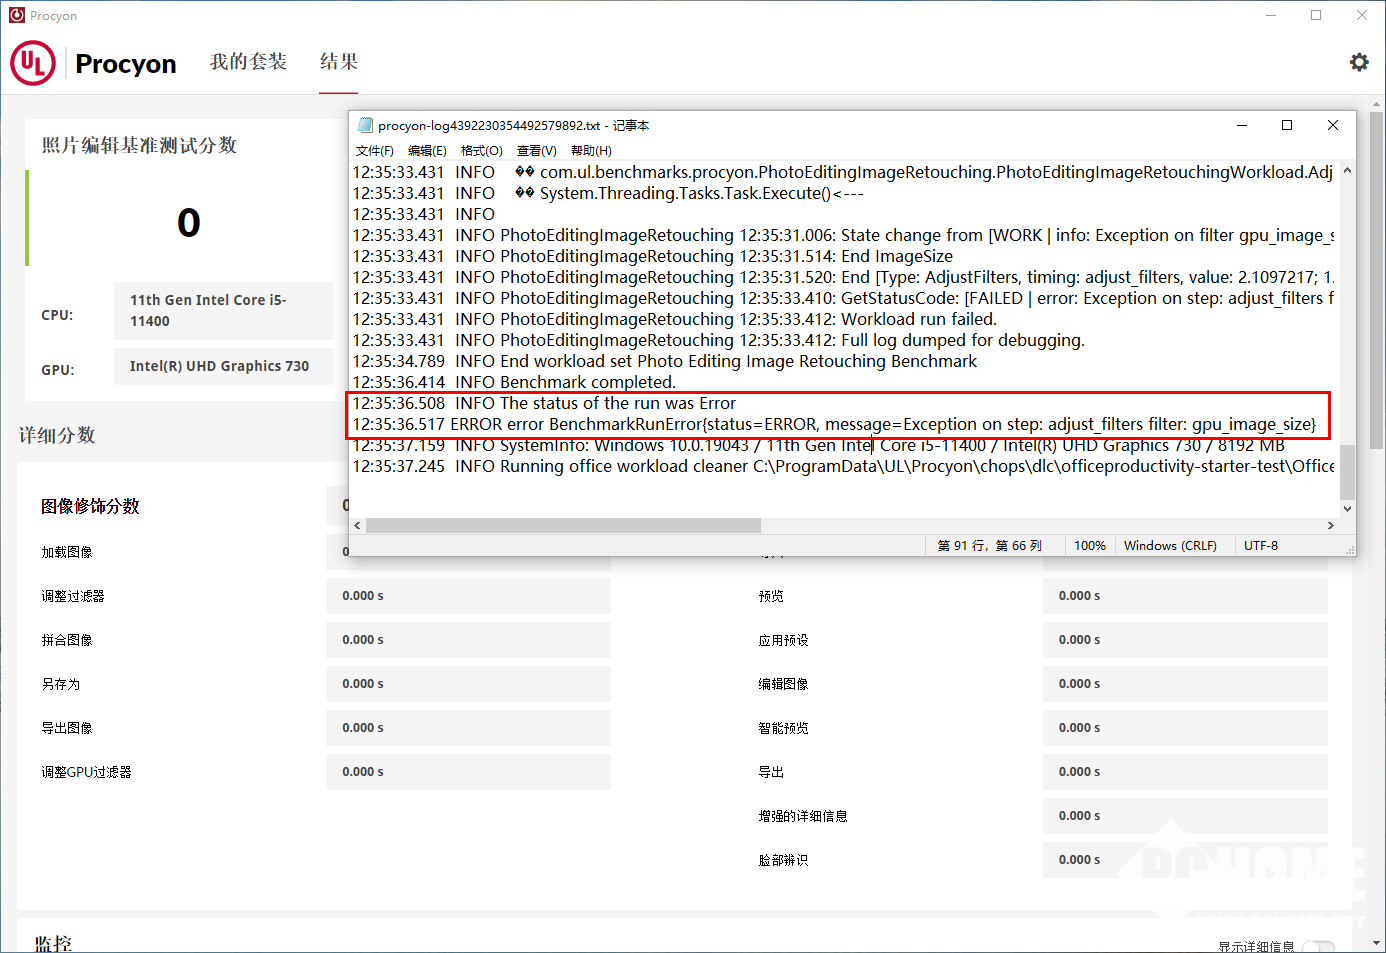Screen dimensions: 1386x953
Task: Click 应用预设 value 0.000 s
Action: pos(1185,640)
